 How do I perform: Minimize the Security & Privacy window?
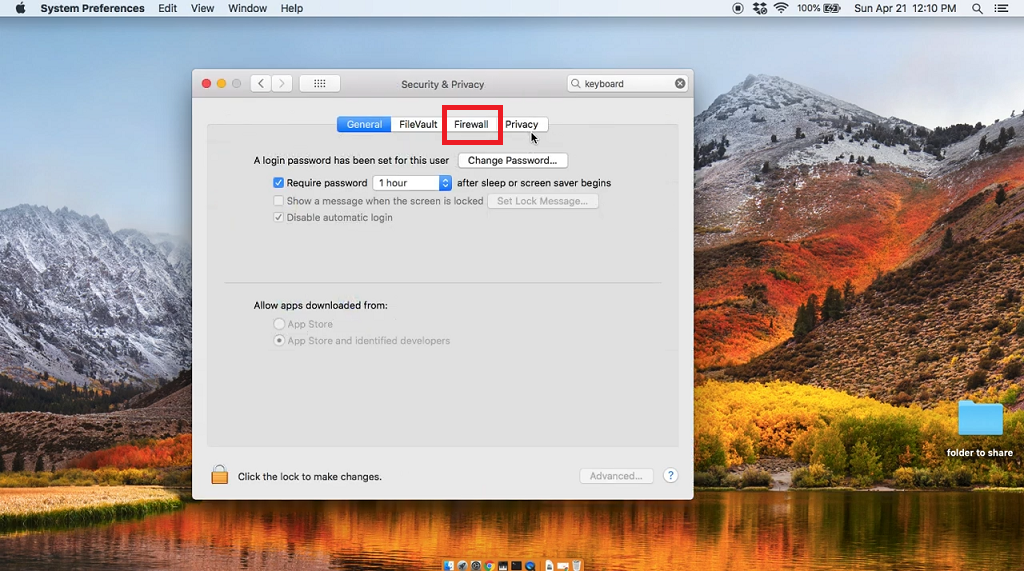click(x=221, y=84)
